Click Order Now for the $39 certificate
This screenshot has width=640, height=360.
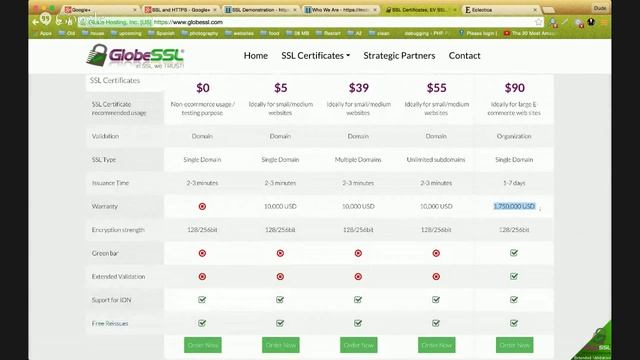point(358,345)
